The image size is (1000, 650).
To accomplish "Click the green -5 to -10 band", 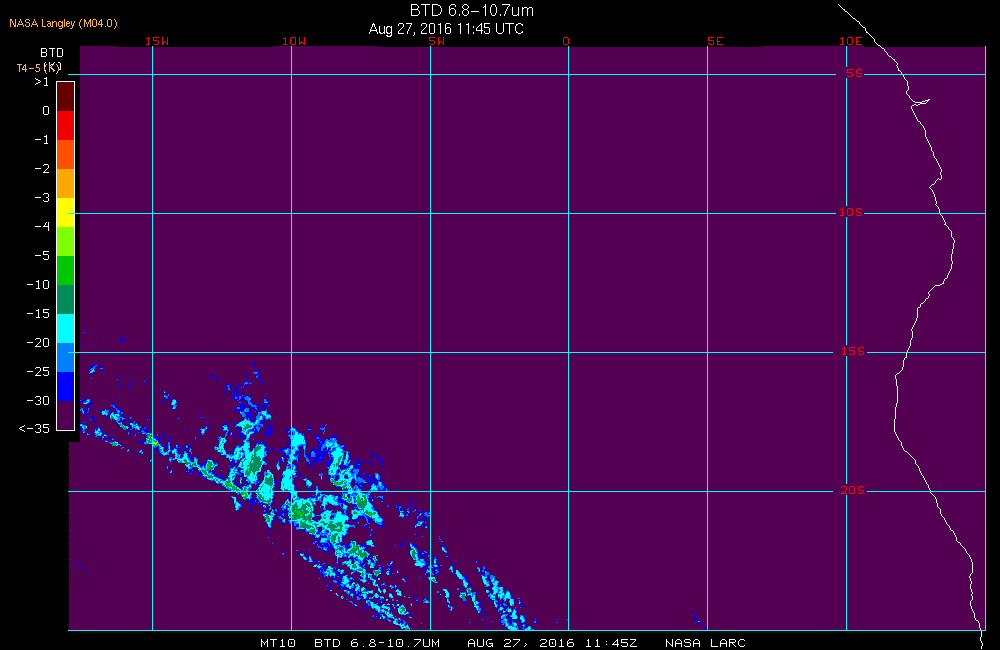I will pyautogui.click(x=66, y=270).
